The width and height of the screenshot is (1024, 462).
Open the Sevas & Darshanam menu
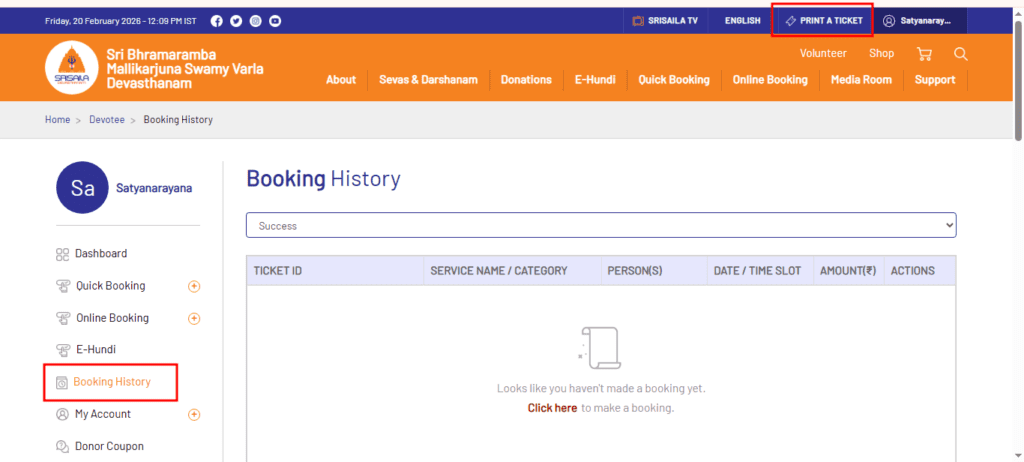click(x=428, y=80)
